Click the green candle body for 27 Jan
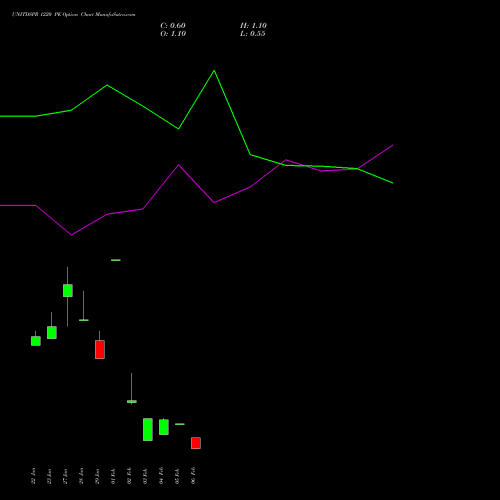 click(x=68, y=290)
